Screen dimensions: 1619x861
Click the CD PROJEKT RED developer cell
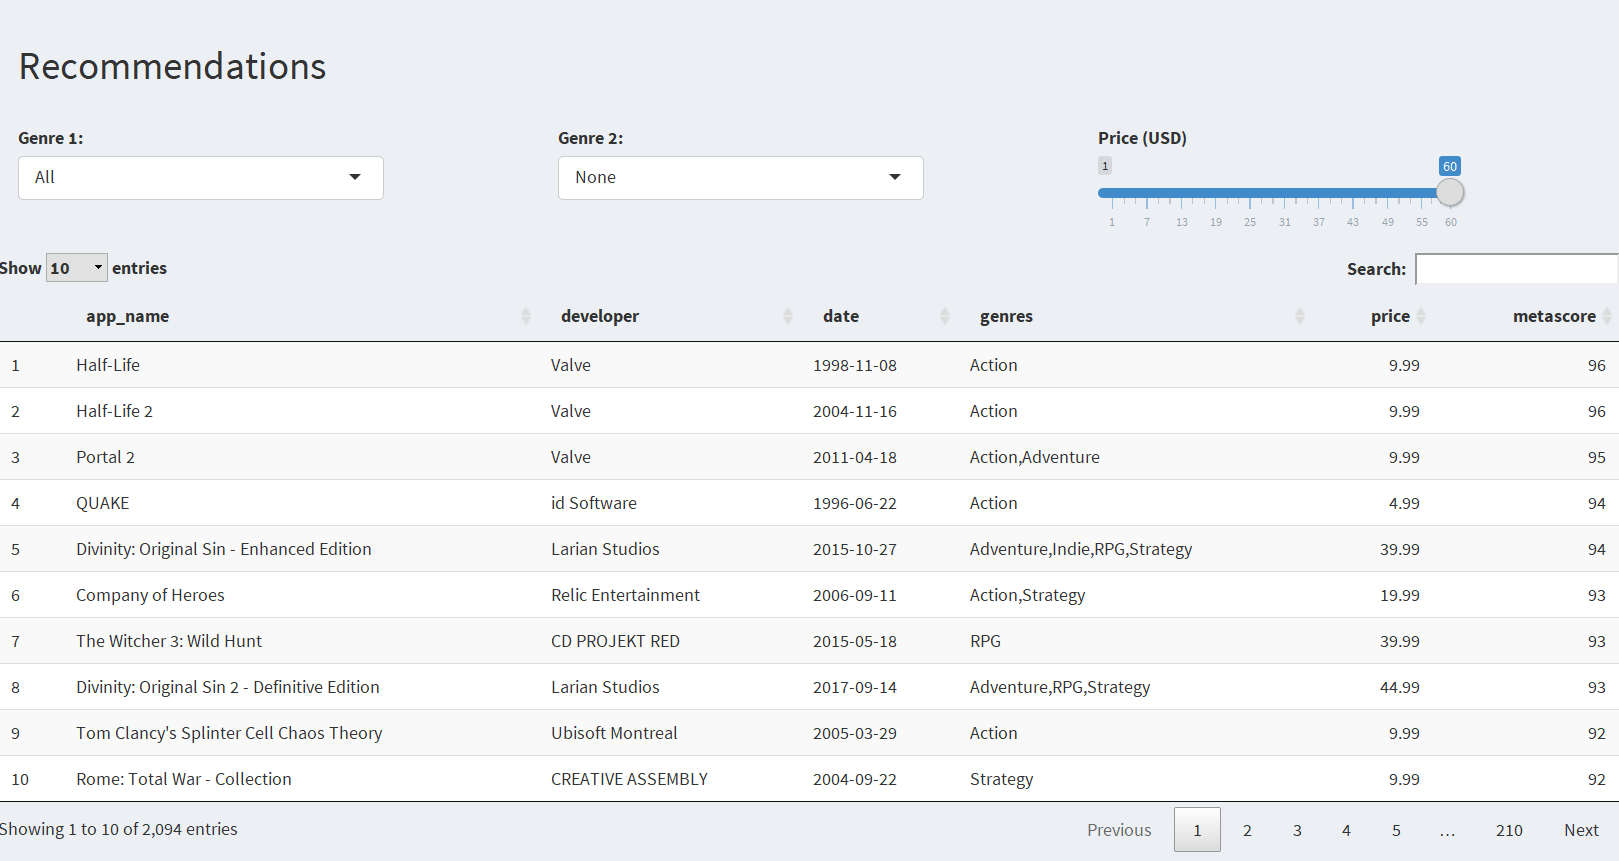(x=615, y=641)
